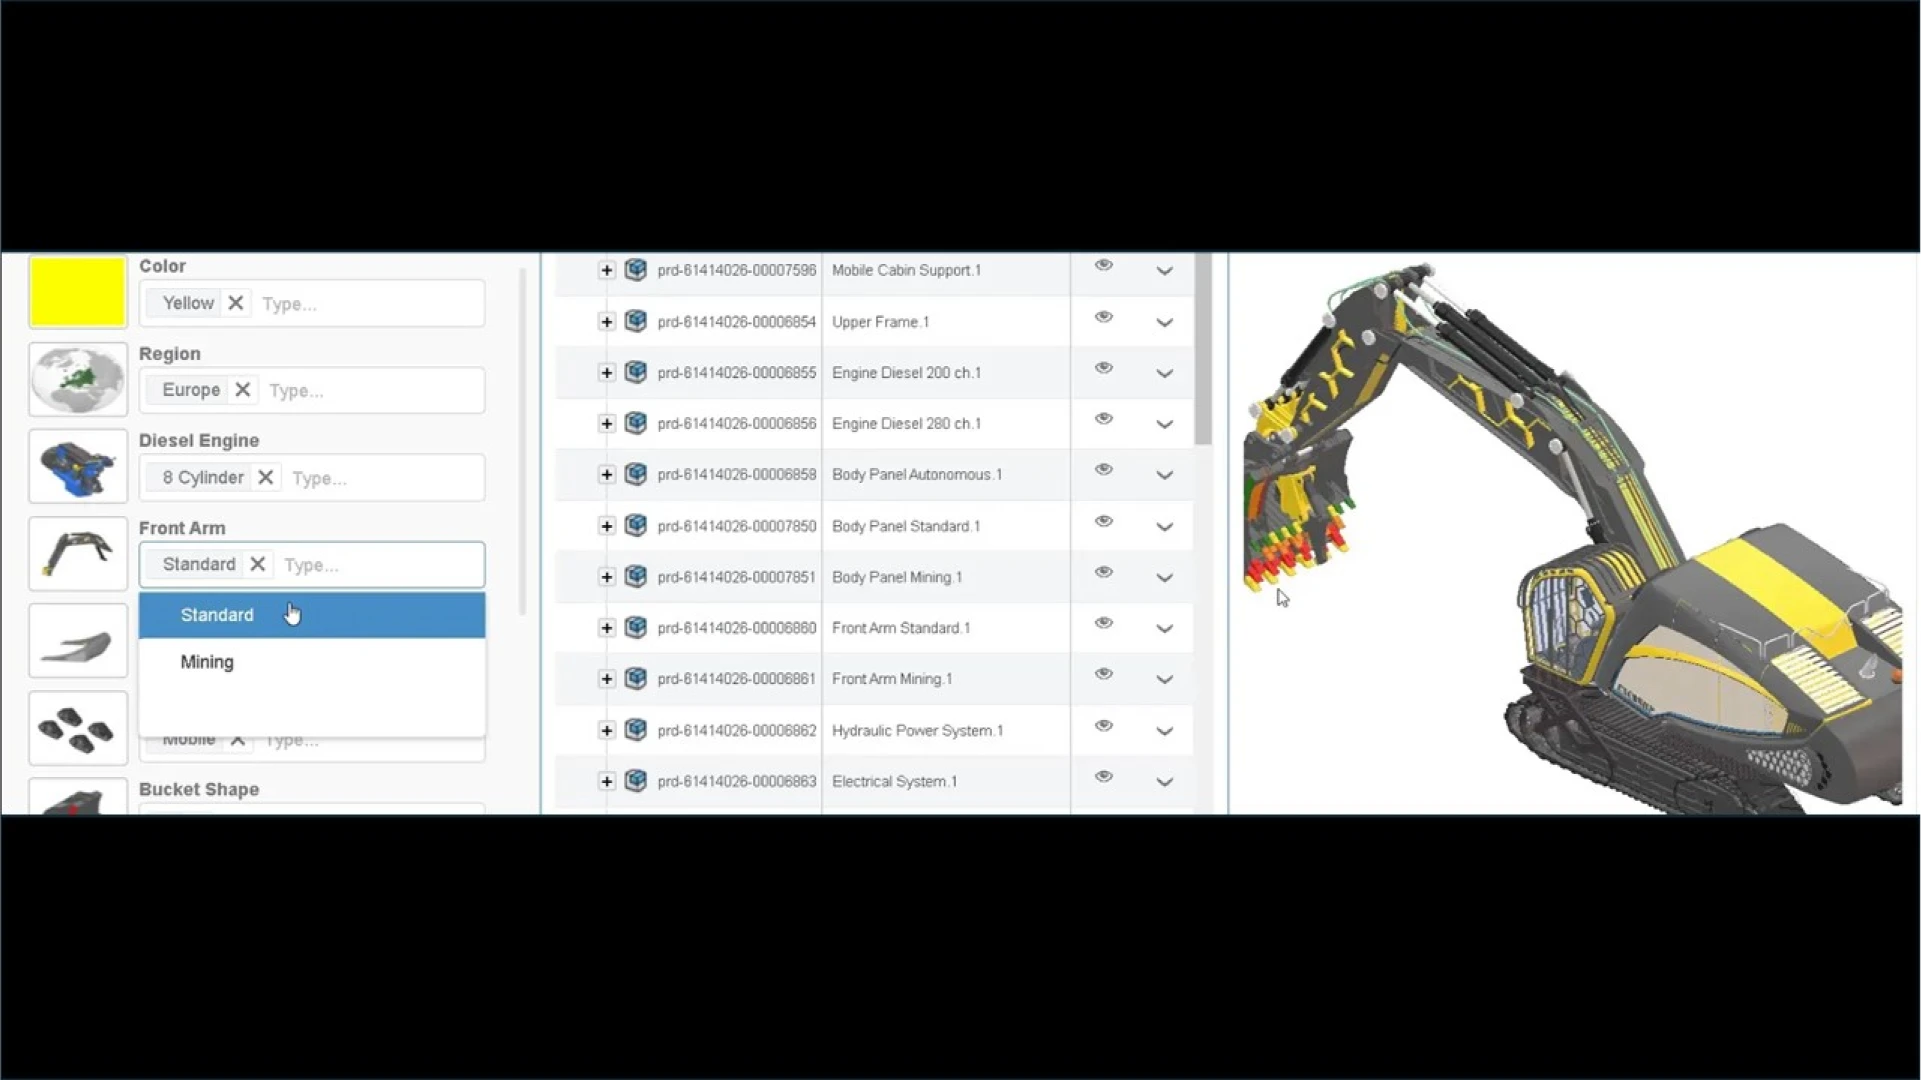Screen dimensions: 1921x1080
Task: Click product icon of Body Panel Autonomous.1
Action: [x=636, y=474]
